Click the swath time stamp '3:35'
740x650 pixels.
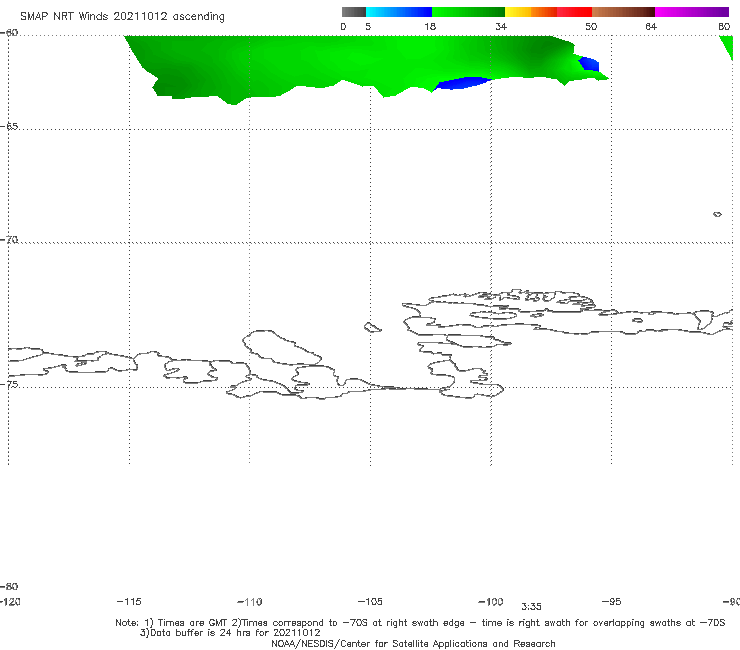coord(531,607)
